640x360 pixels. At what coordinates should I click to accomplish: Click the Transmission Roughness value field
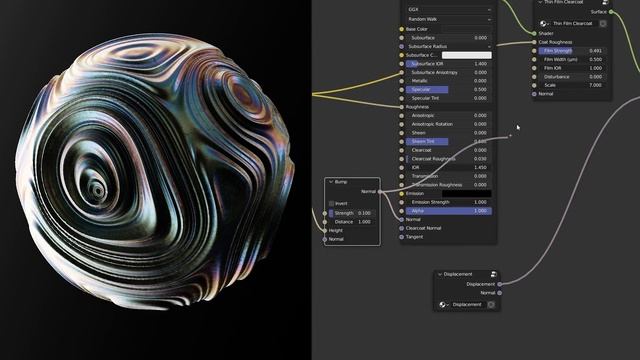(x=449, y=185)
